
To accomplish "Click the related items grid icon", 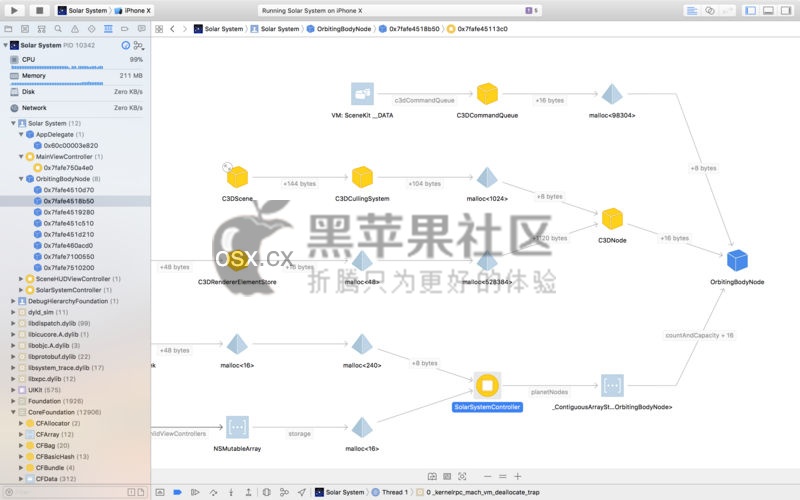I will pos(159,29).
